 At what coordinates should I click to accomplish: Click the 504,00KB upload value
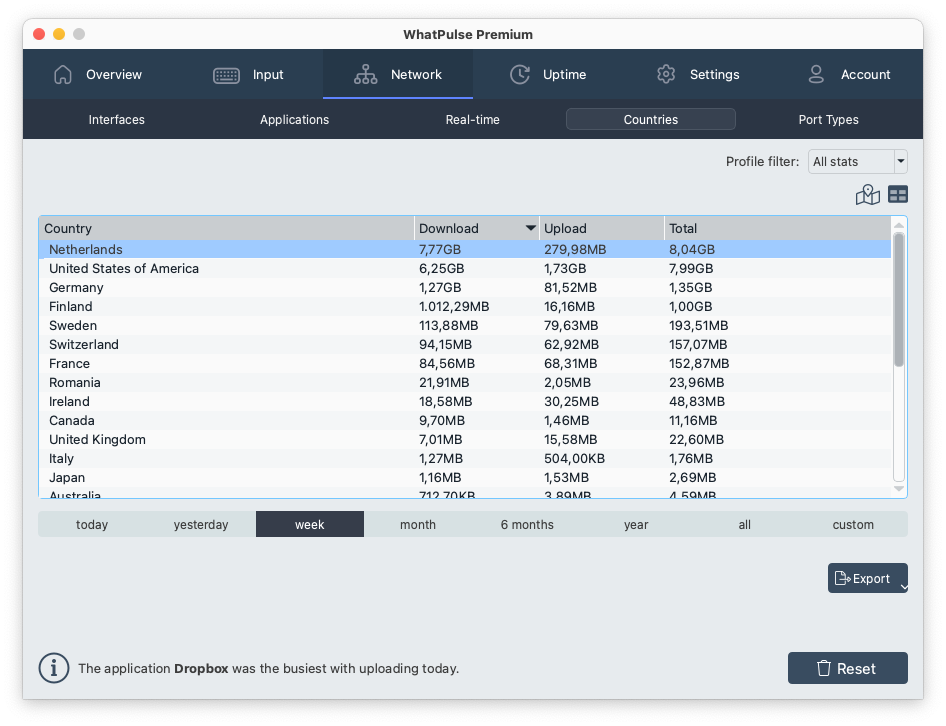(574, 459)
